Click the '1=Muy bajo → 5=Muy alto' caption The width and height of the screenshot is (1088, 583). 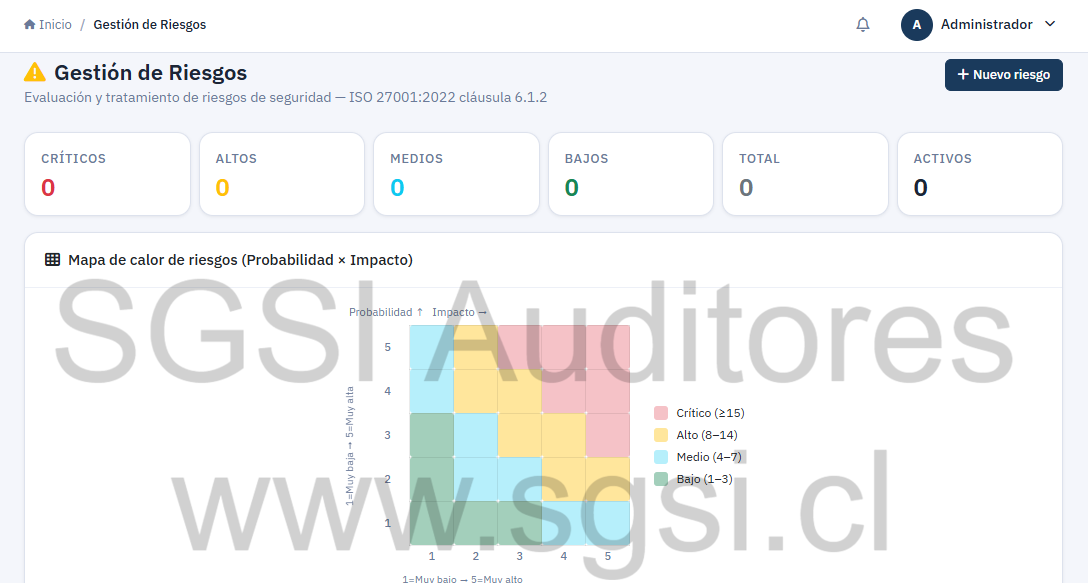(463, 578)
